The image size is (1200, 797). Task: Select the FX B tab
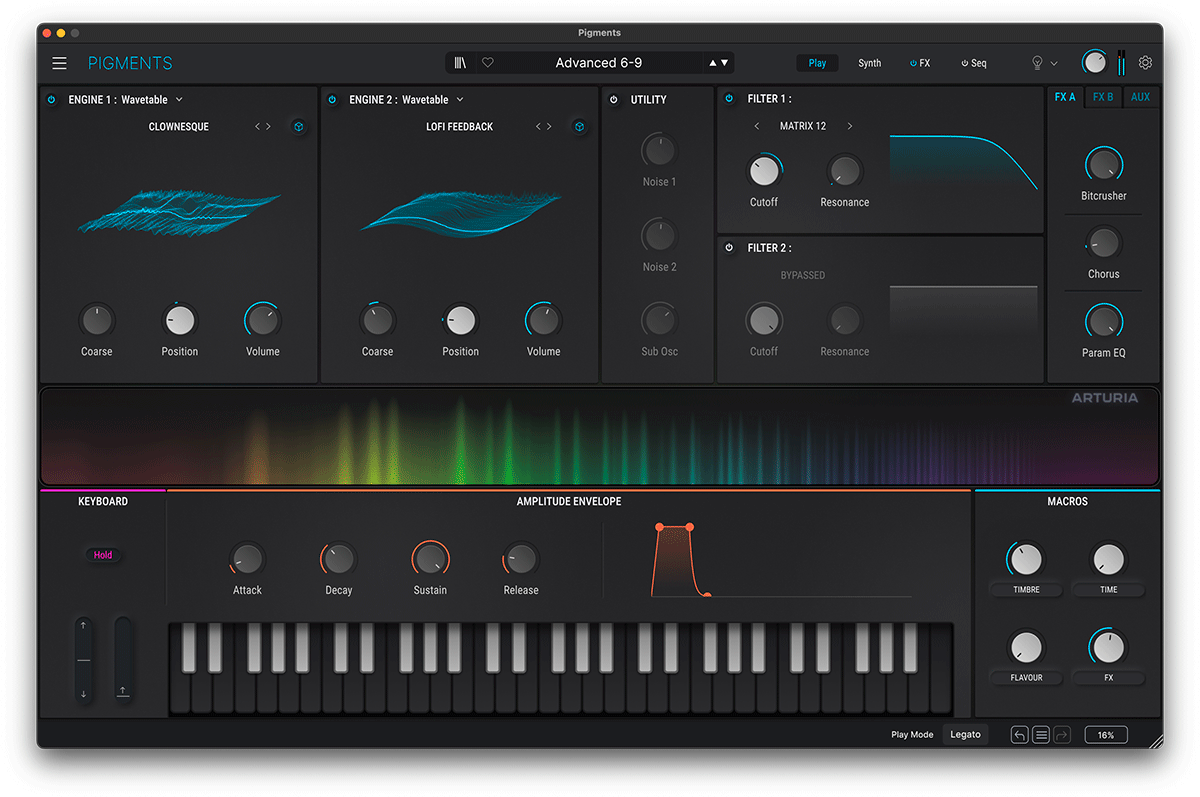click(x=1103, y=97)
